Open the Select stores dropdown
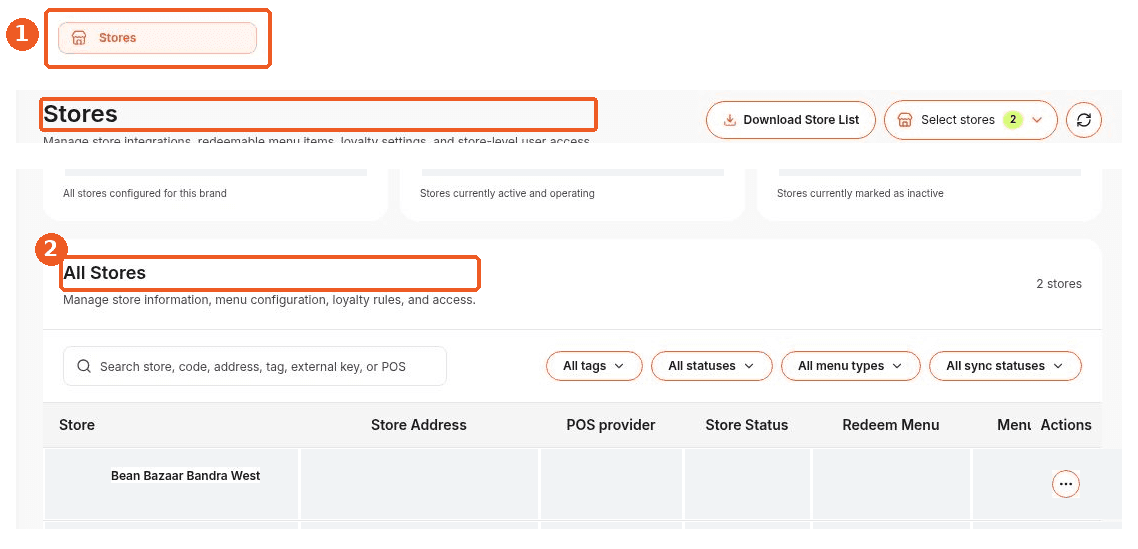The image size is (1138, 549). 970,120
